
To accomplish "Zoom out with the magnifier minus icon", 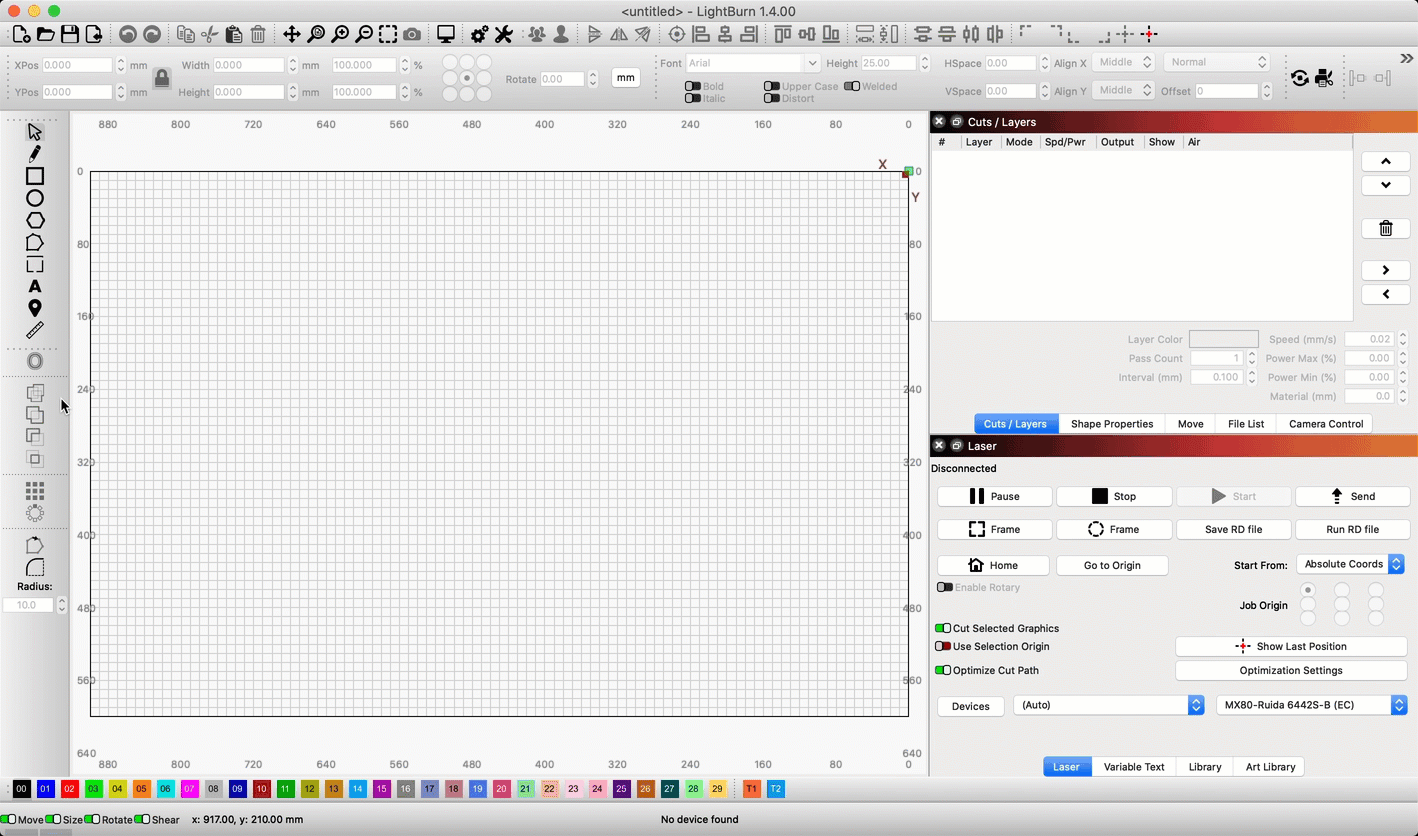I will pyautogui.click(x=364, y=34).
